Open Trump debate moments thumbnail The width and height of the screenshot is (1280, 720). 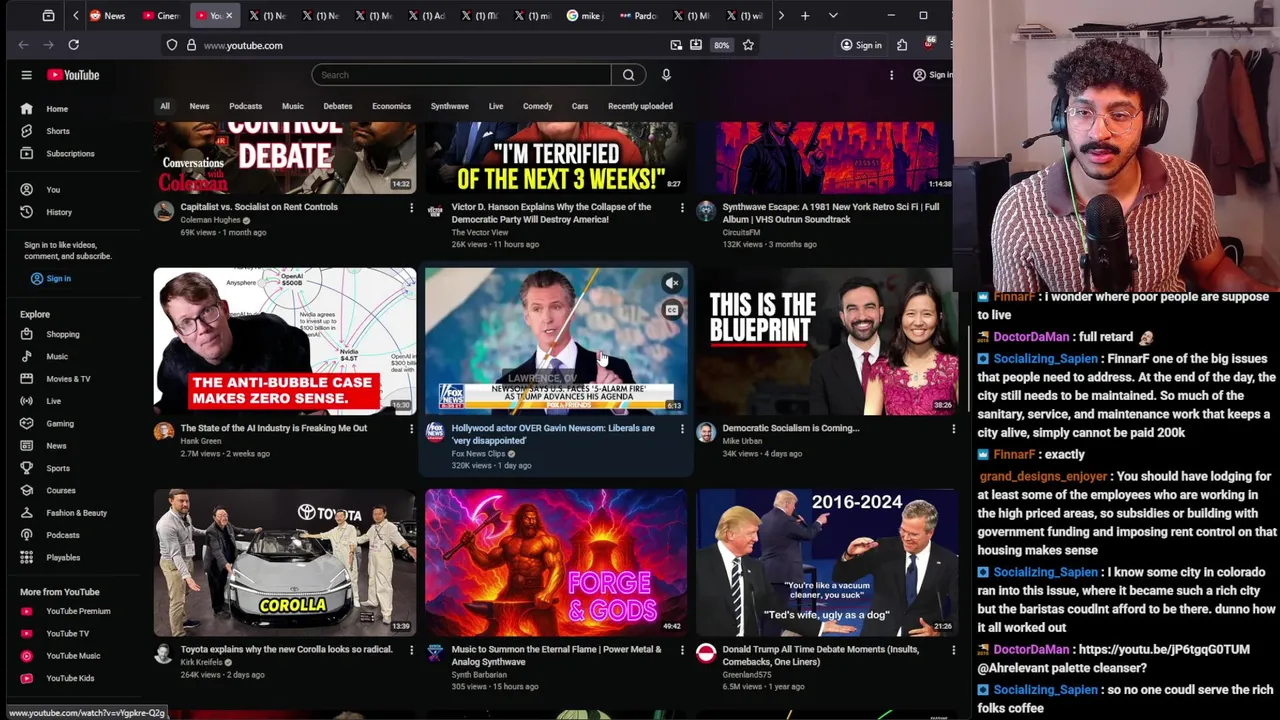(827, 562)
